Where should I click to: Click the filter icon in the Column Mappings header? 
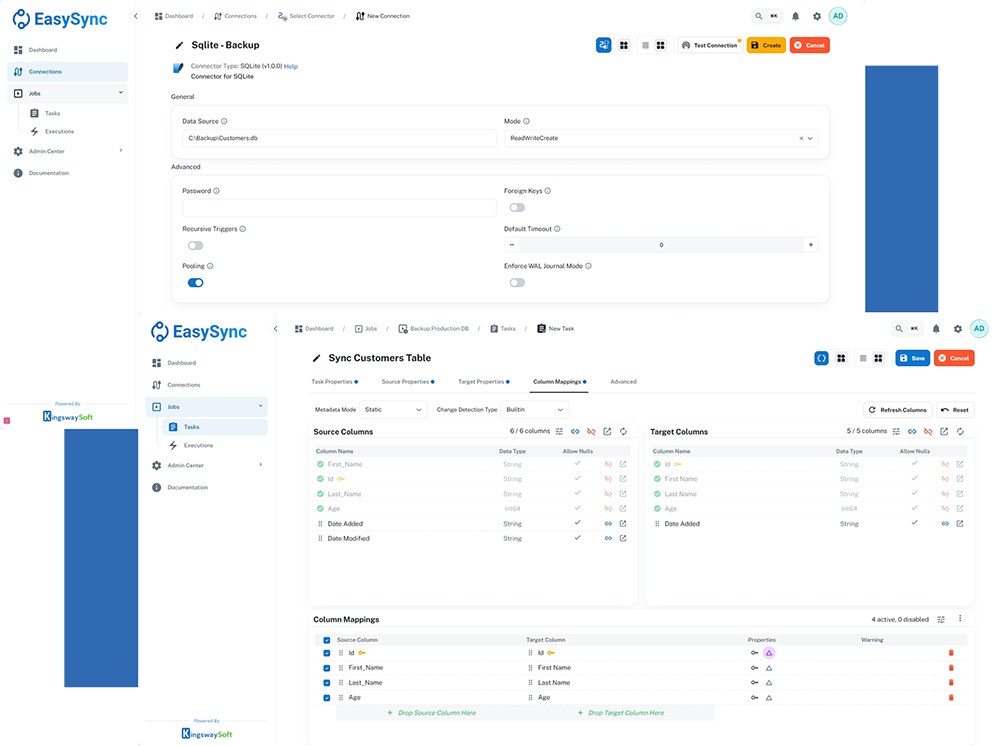tap(941, 620)
